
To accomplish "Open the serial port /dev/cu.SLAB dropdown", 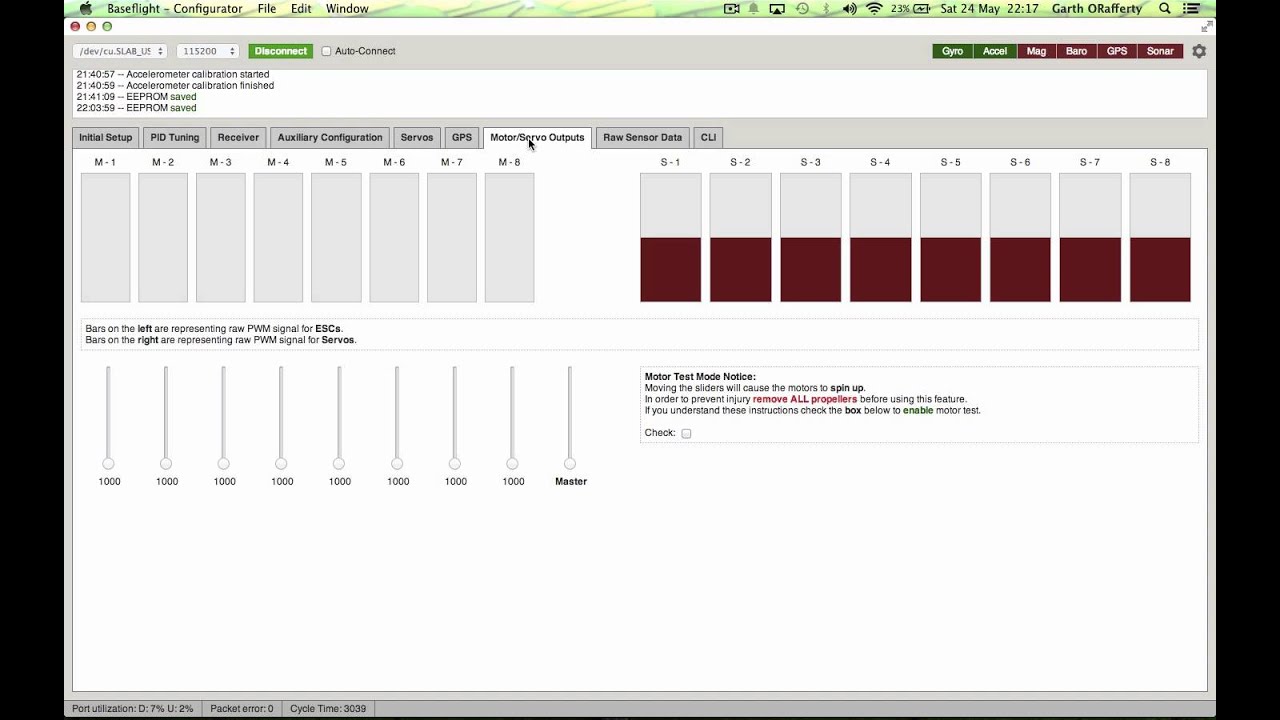I will [120, 51].
